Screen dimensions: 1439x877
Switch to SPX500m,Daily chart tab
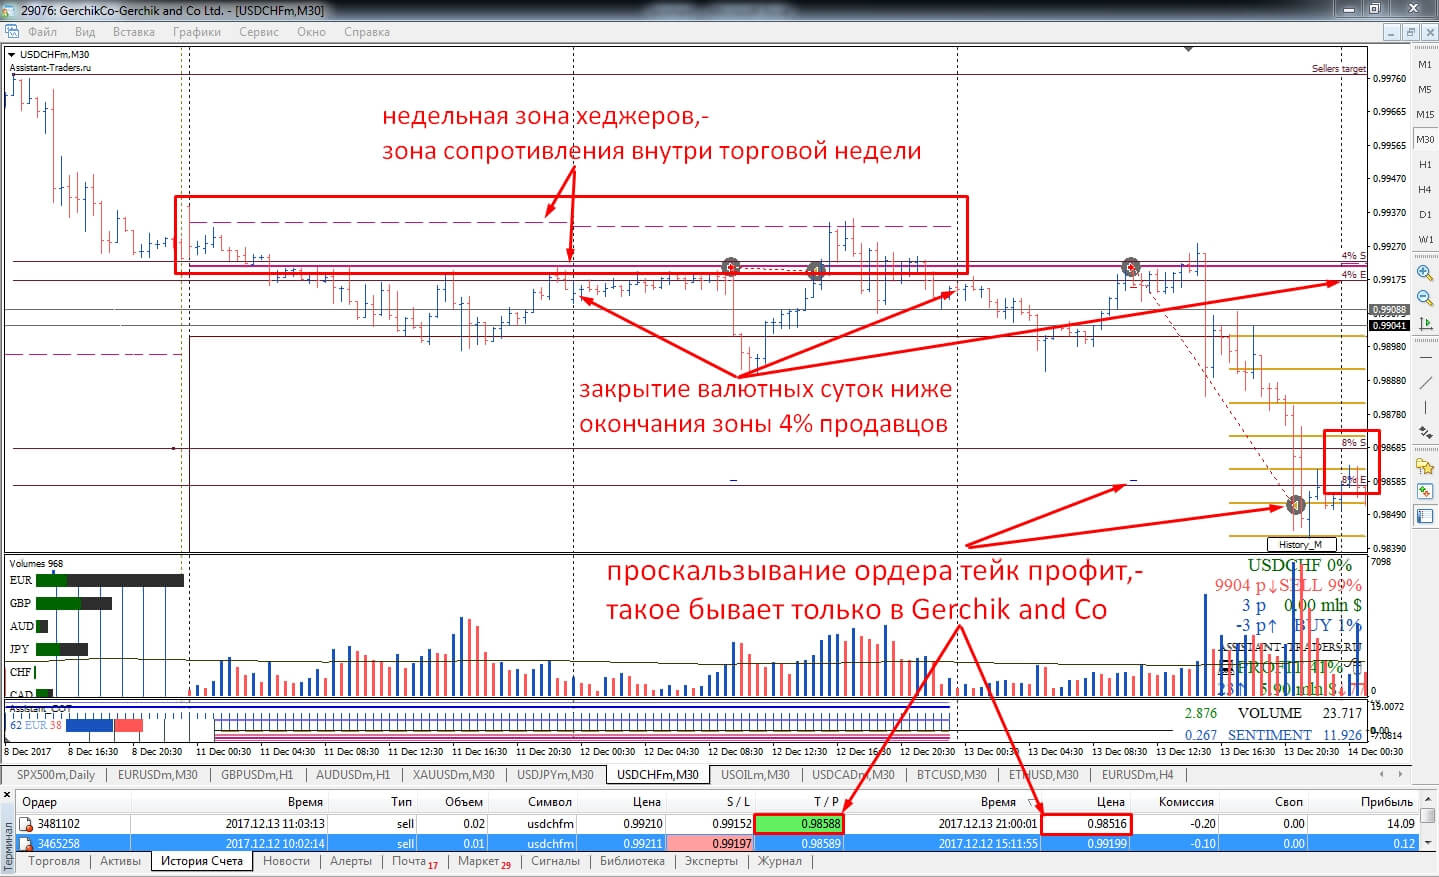56,775
